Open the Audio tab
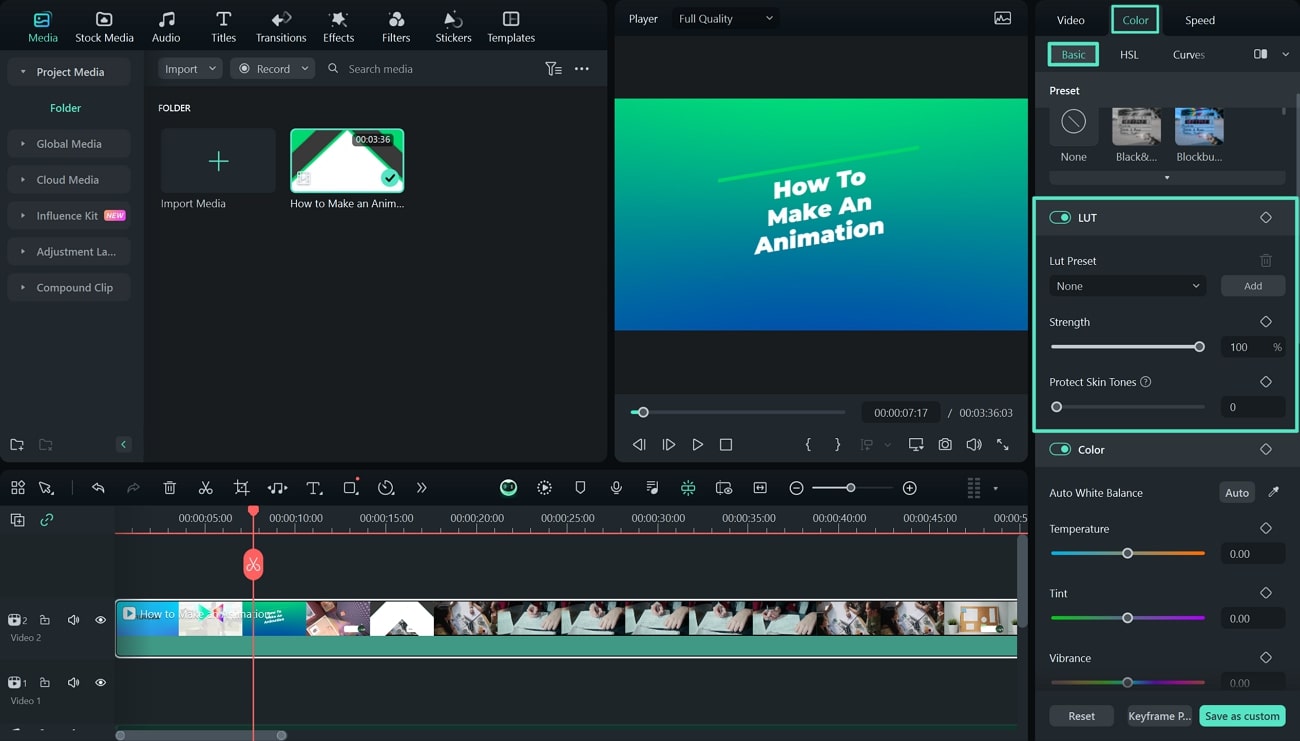Screen dimensions: 1300x741 [166, 27]
